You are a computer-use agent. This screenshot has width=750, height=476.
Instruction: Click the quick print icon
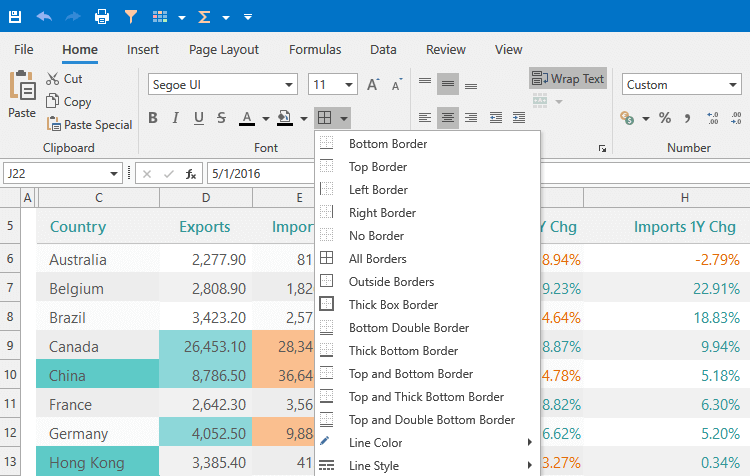point(102,17)
